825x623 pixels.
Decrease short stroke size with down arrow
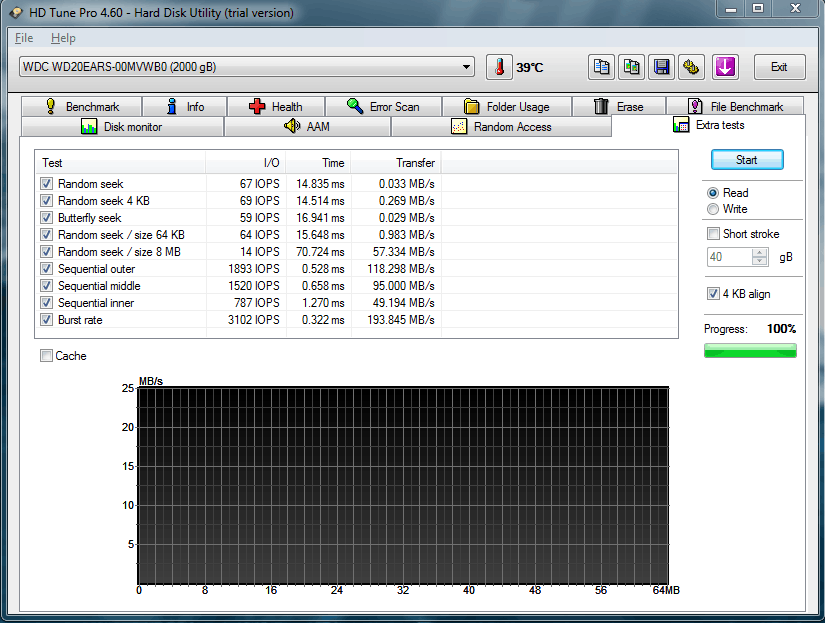pos(760,262)
